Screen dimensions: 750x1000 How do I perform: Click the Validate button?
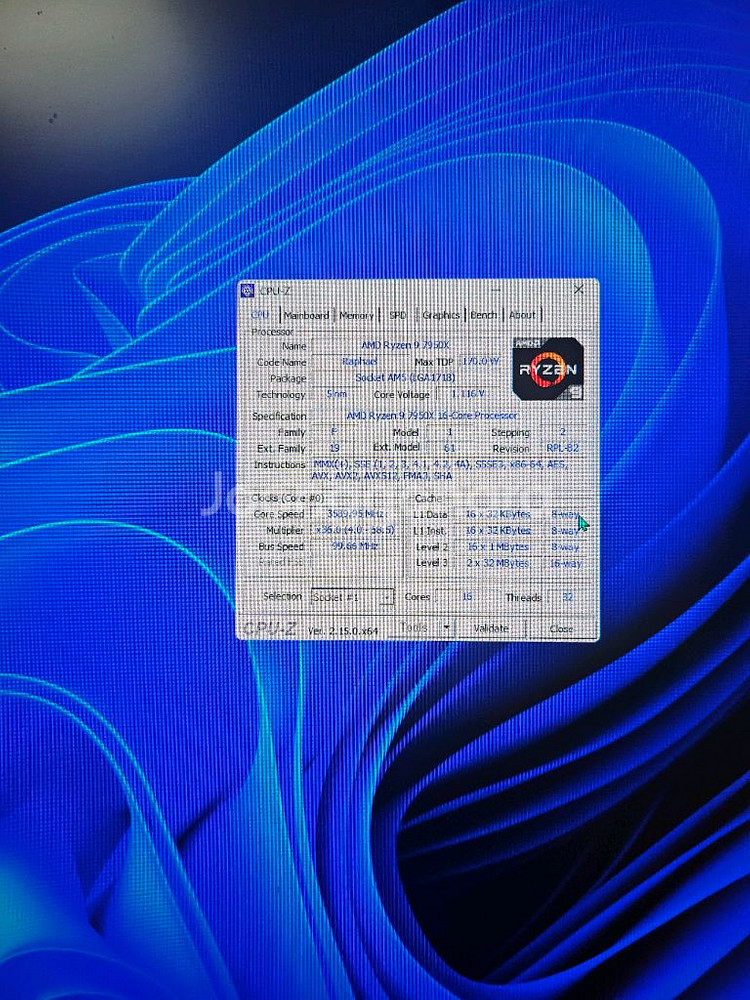[x=490, y=628]
